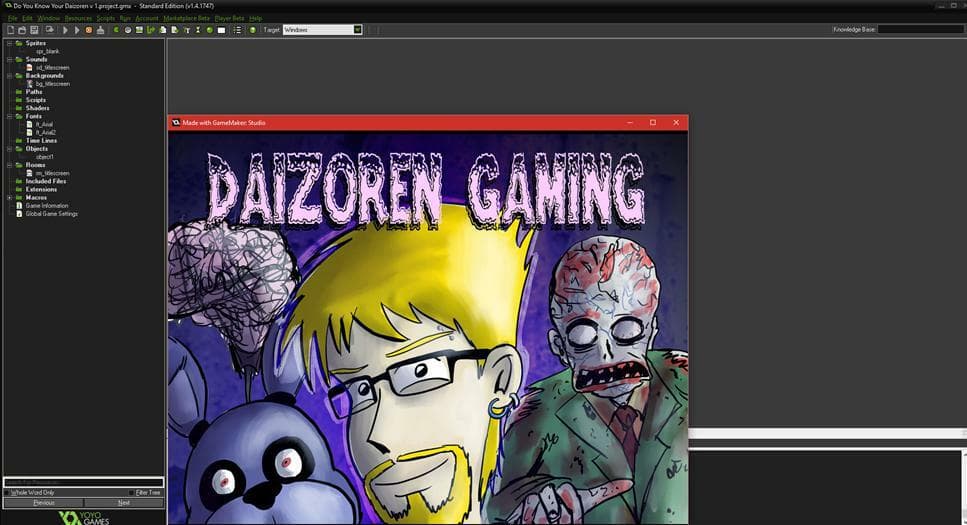Click the Create path toolbar icon
The height and width of the screenshot is (525, 967).
[151, 30]
